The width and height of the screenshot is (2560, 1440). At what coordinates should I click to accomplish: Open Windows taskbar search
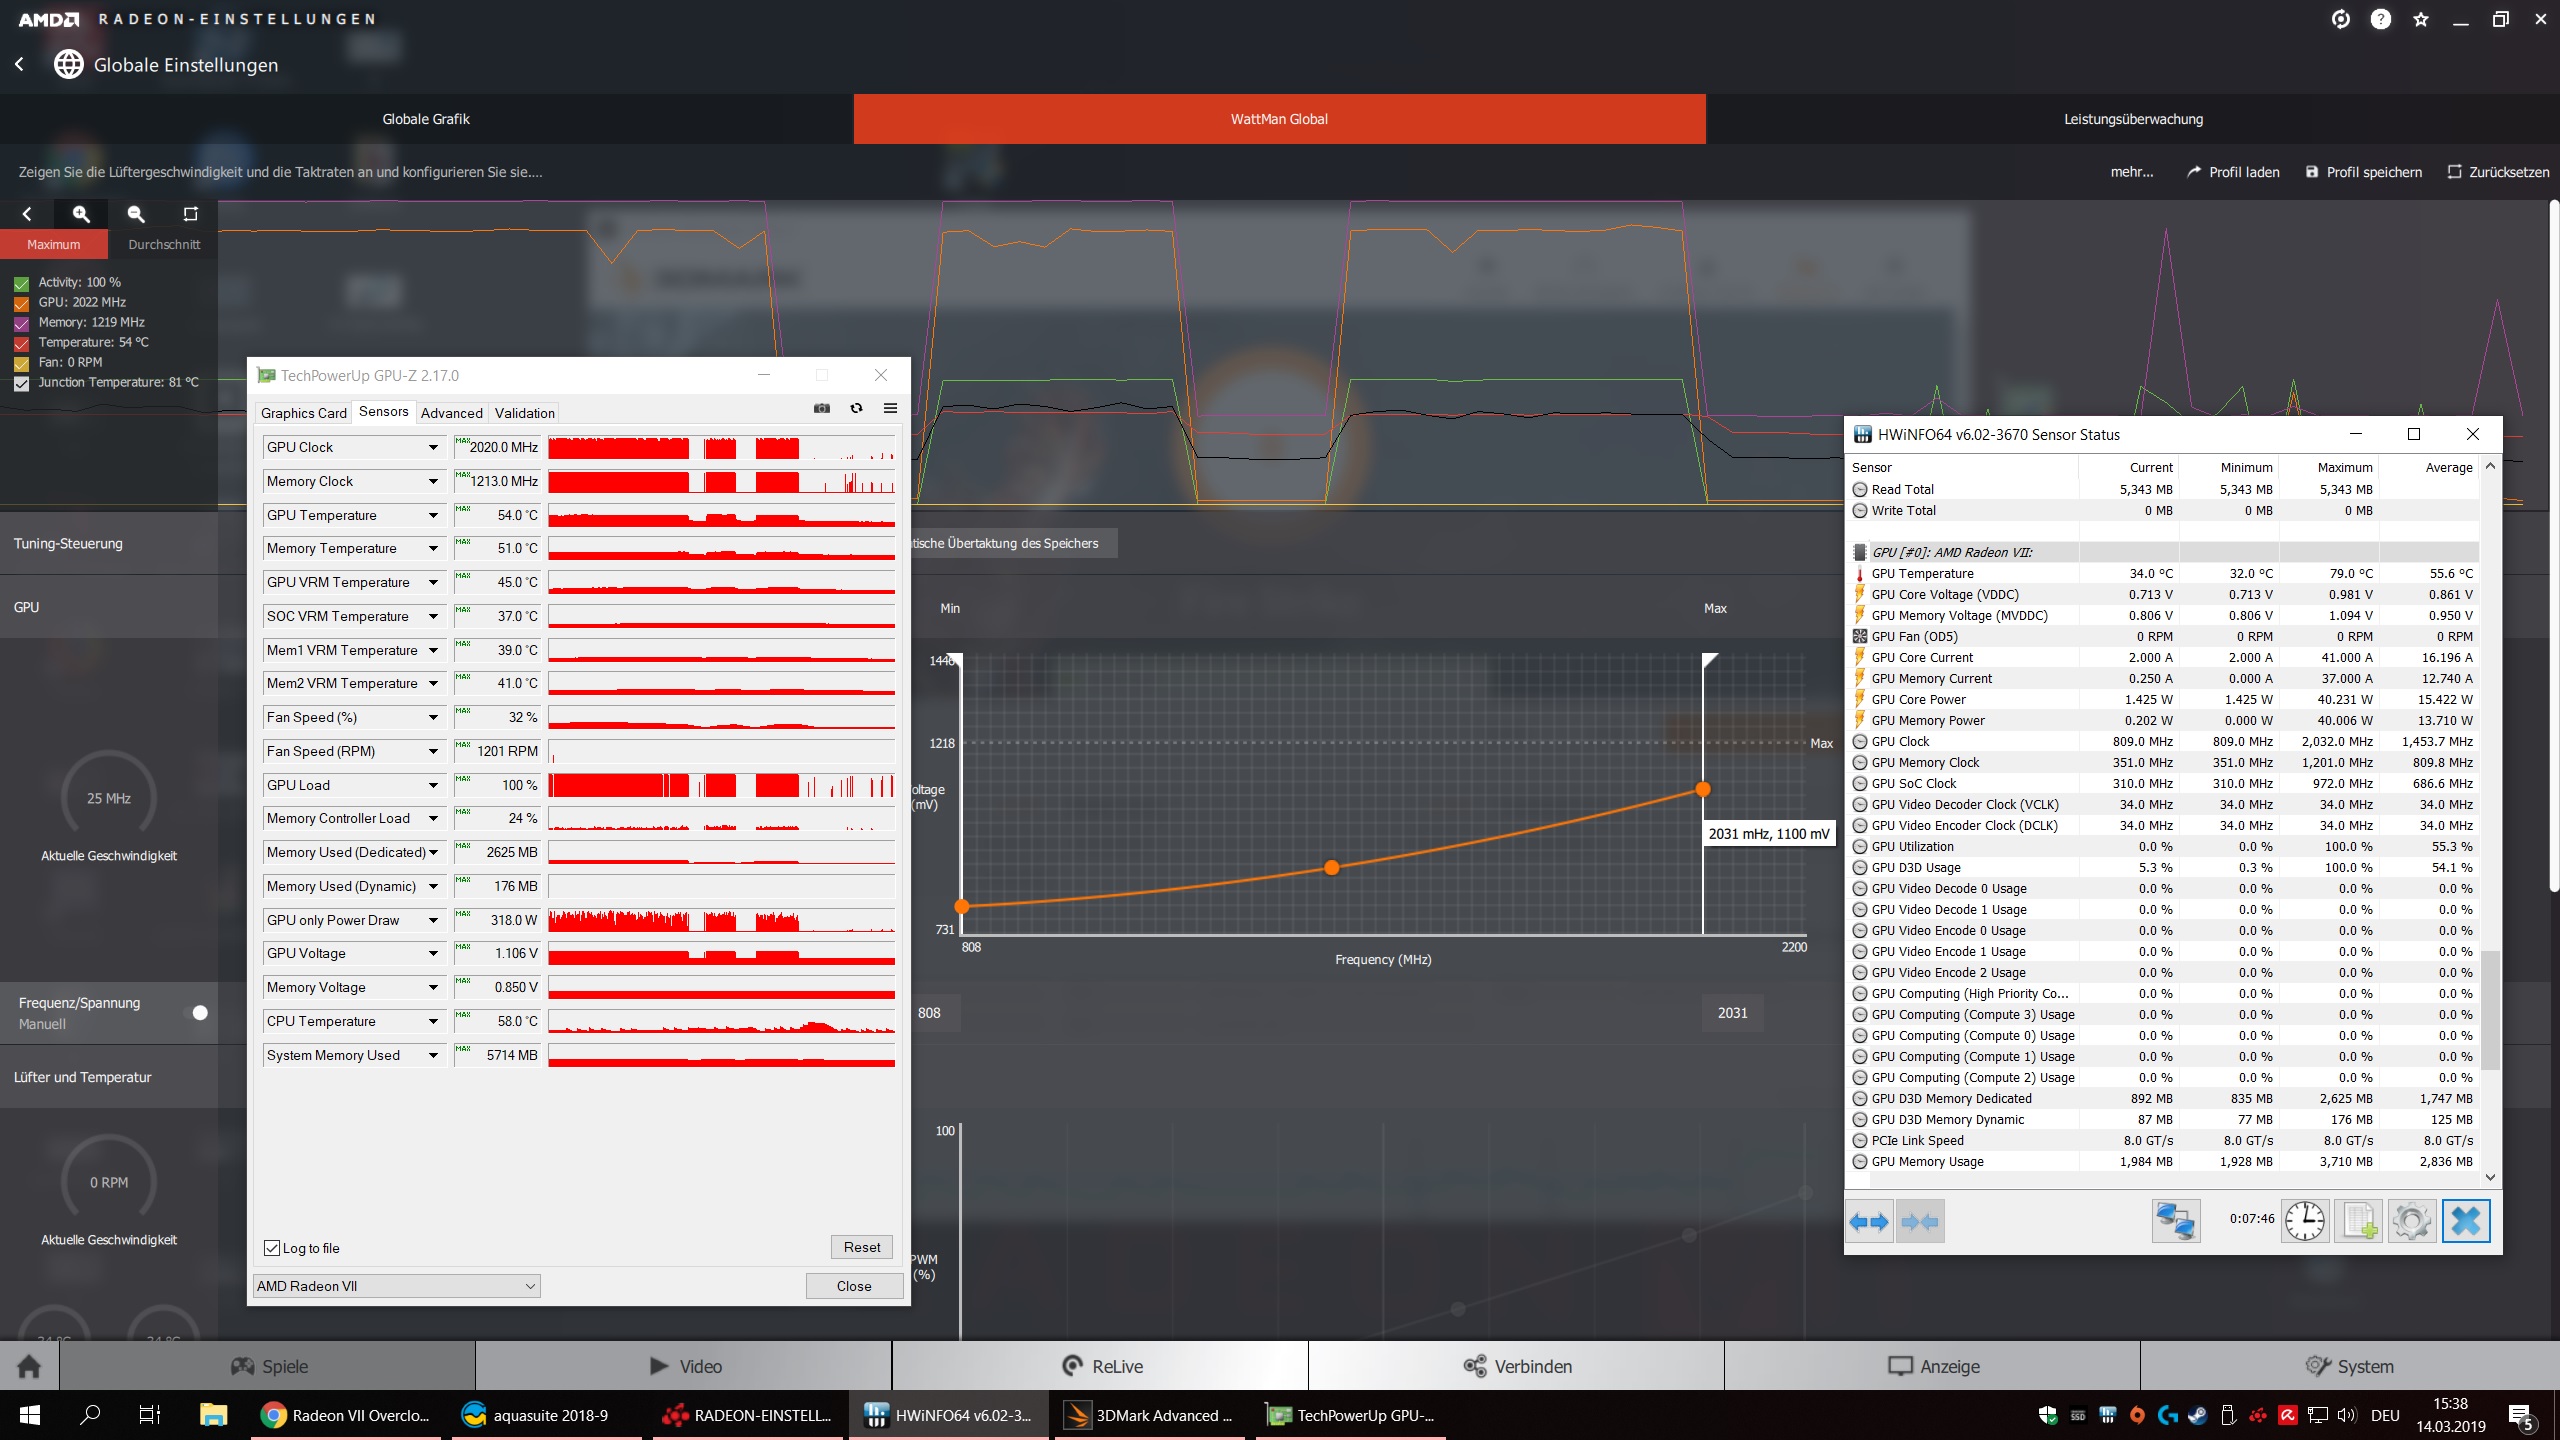click(90, 1415)
